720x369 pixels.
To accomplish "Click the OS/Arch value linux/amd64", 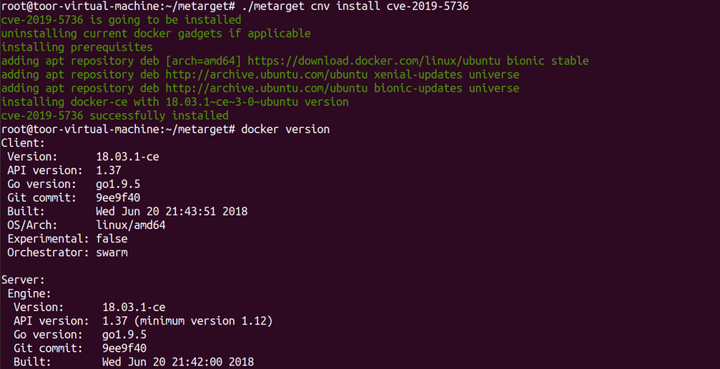I will click(x=130, y=225).
